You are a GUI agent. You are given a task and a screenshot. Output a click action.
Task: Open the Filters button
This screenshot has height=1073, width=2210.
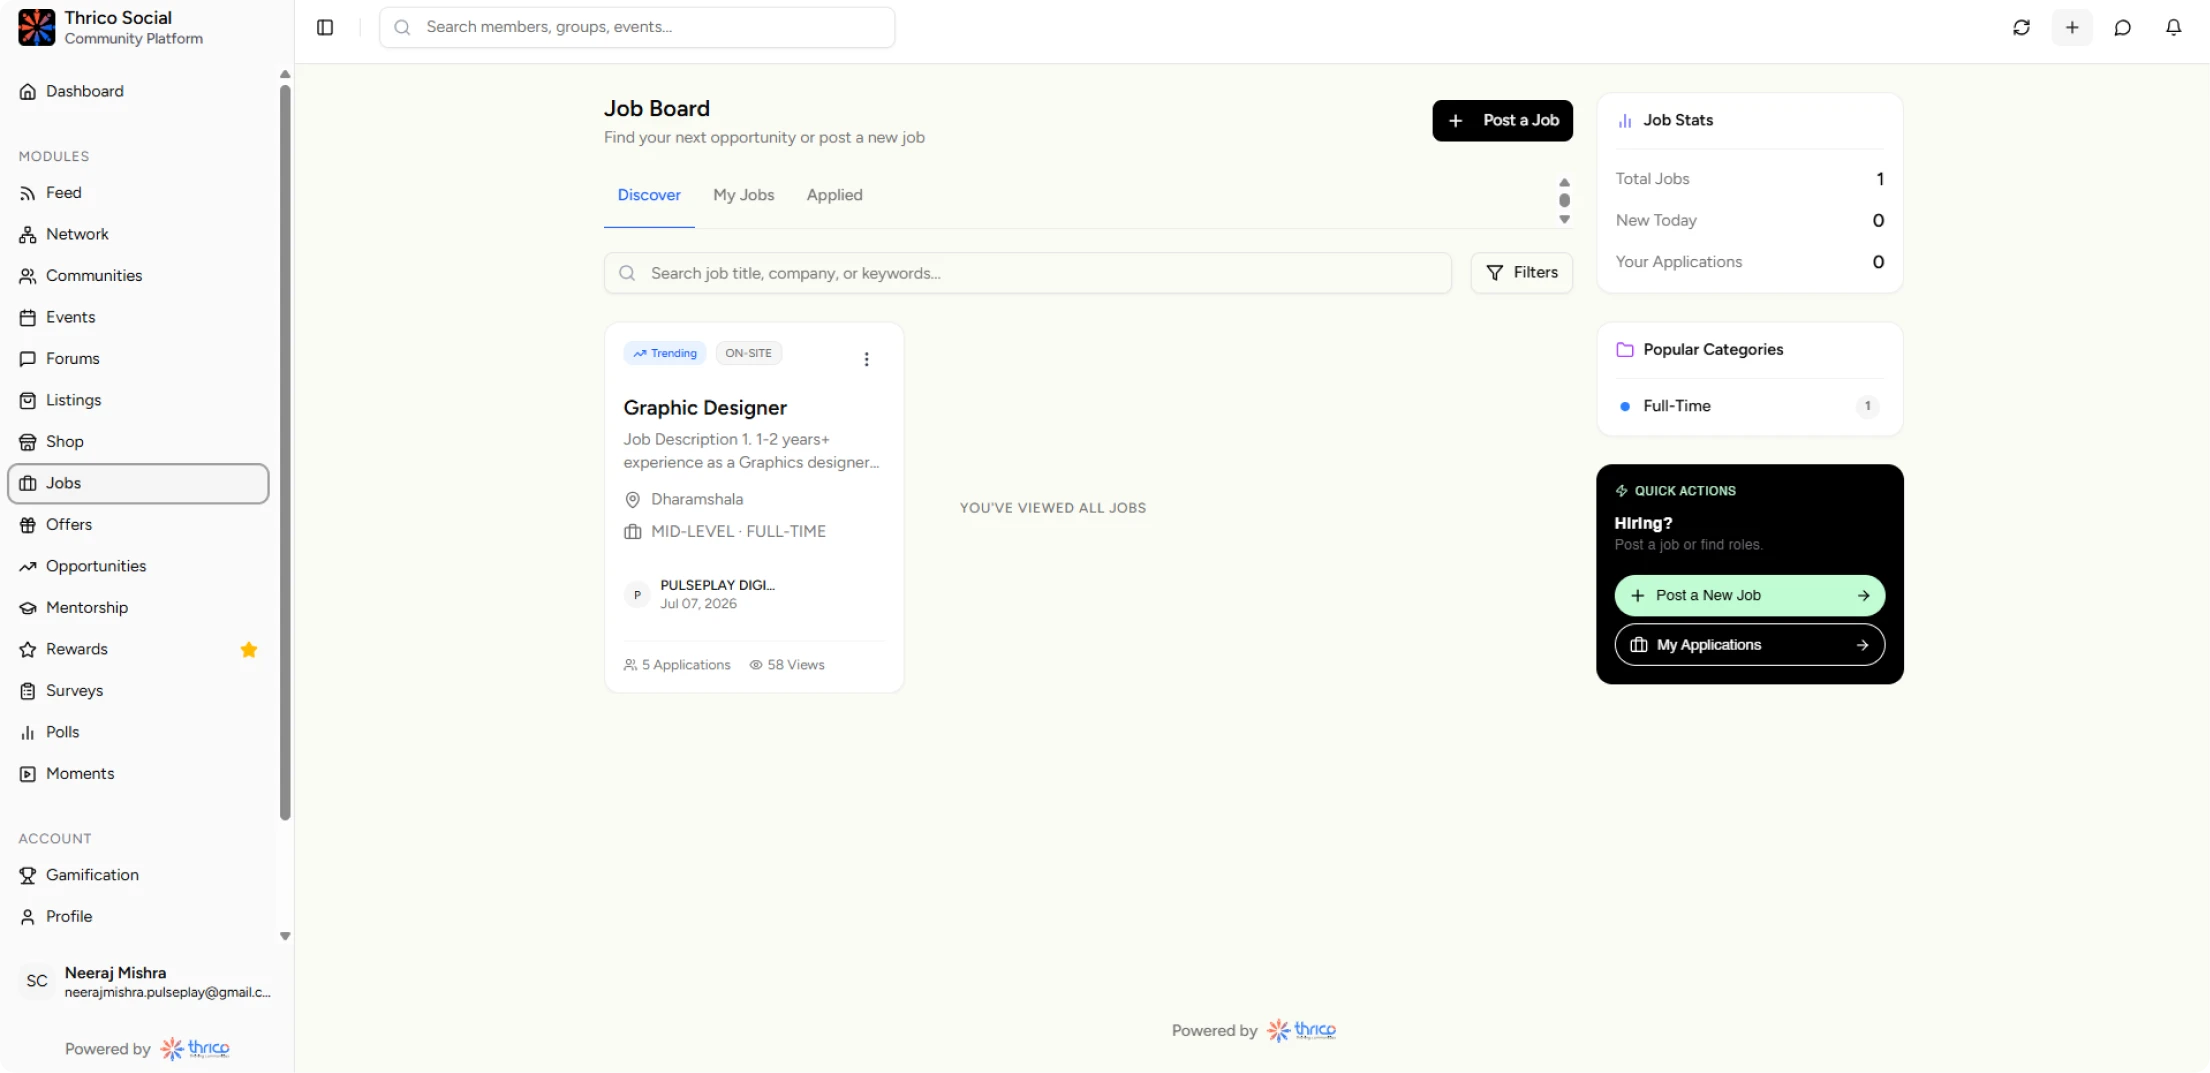[x=1521, y=272]
